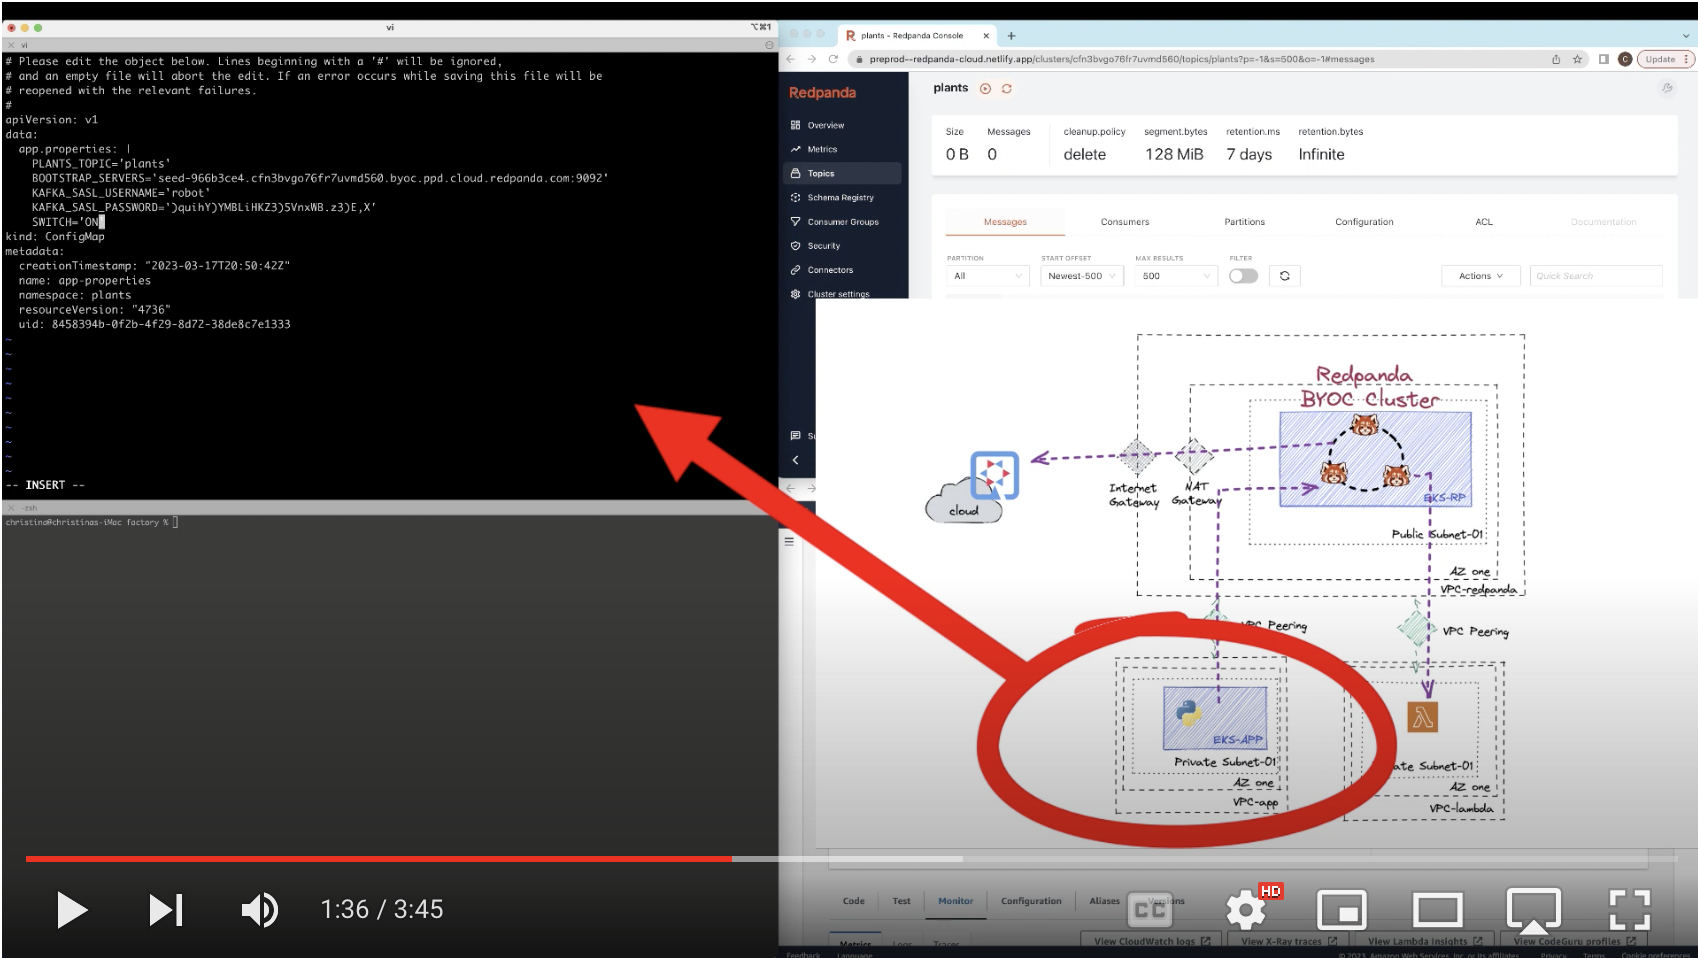Open the Partition All dropdown
Screen dimensions: 1698x958
[987, 276]
